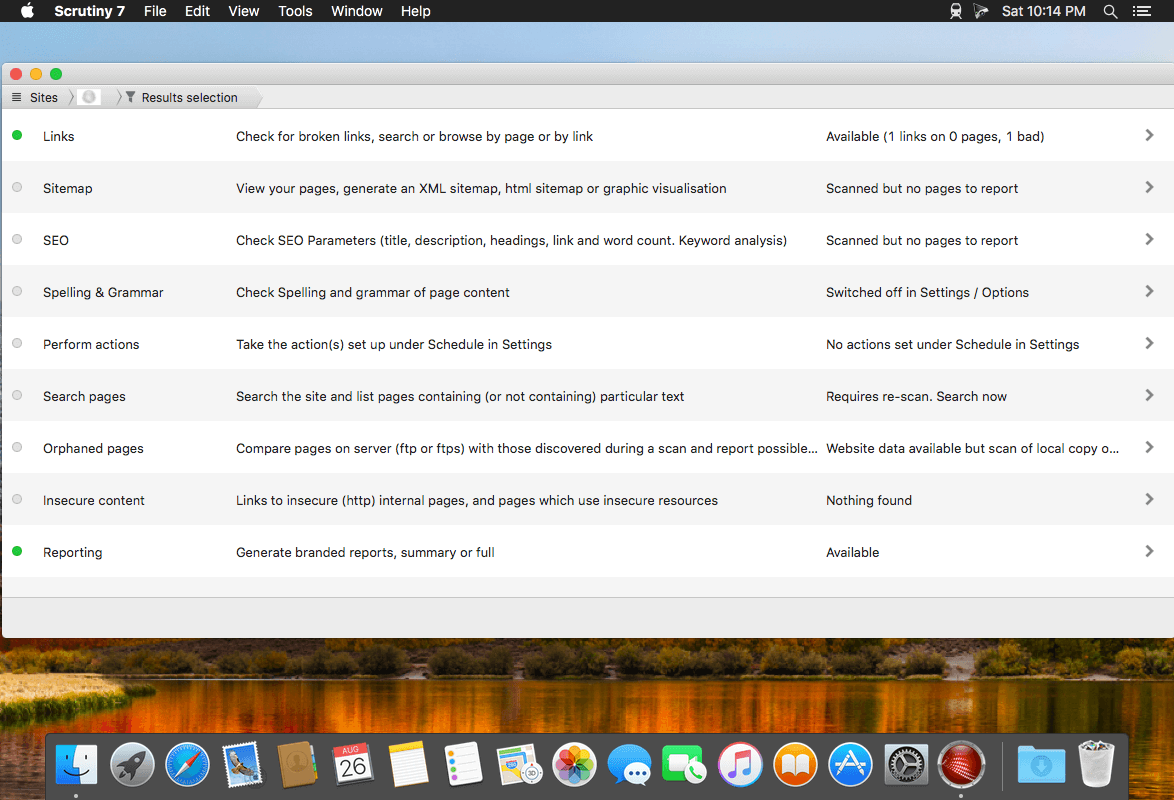Screen dimensions: 1174x800
Task: Launch Safari from the Dock
Action: coord(187,764)
